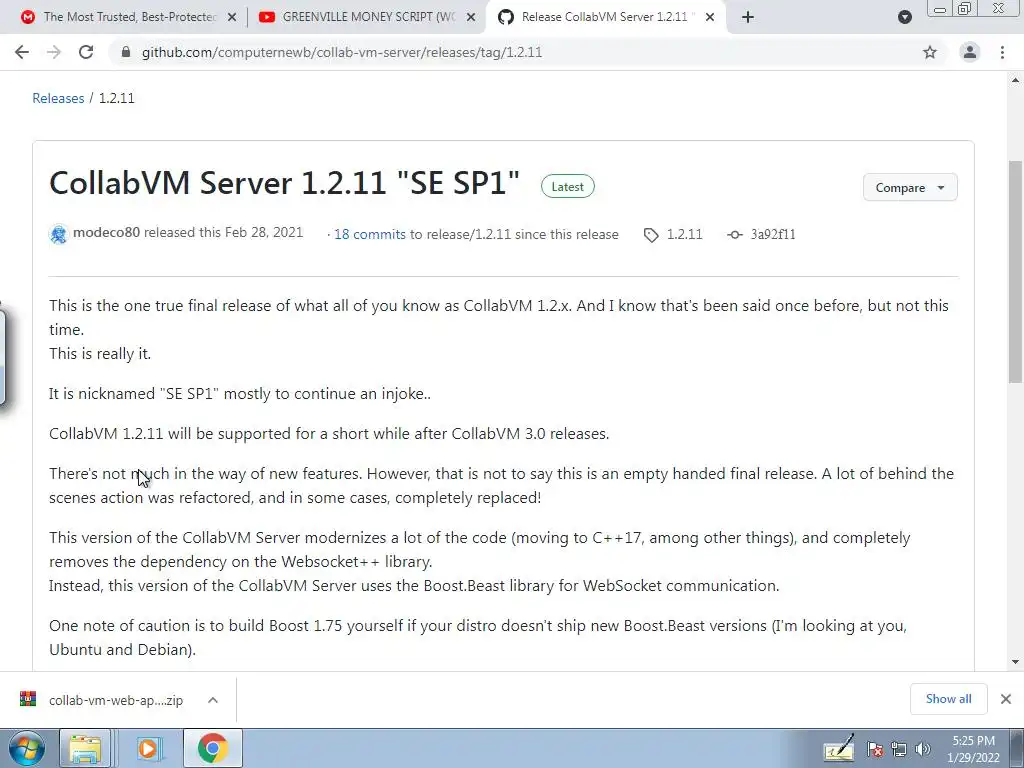Click modeco80 avatar image
Screen dimensions: 1024x768
59,234
